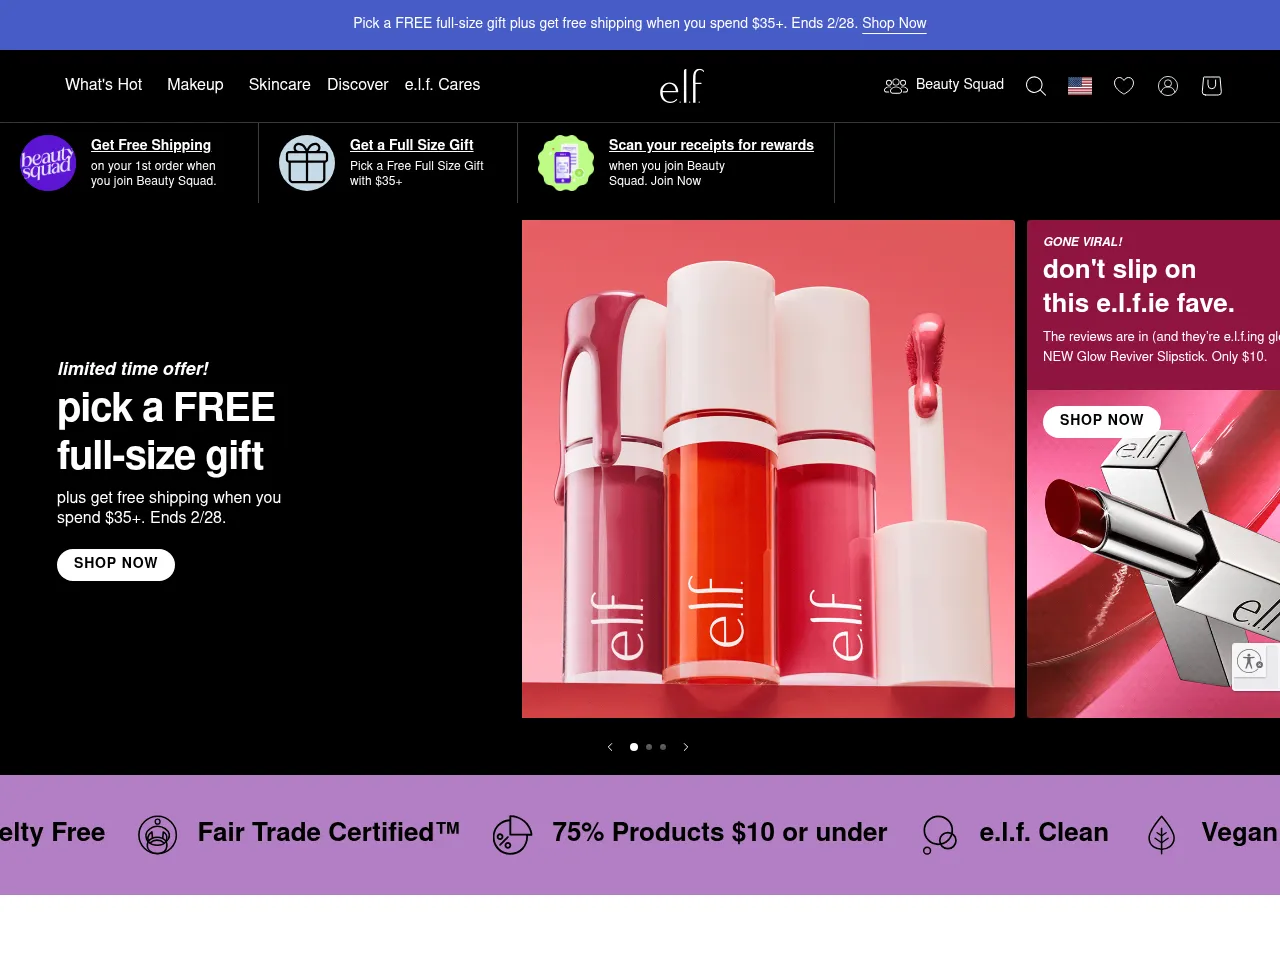1280x960 pixels.
Task: Open the accessibility widget icon
Action: click(x=1250, y=663)
